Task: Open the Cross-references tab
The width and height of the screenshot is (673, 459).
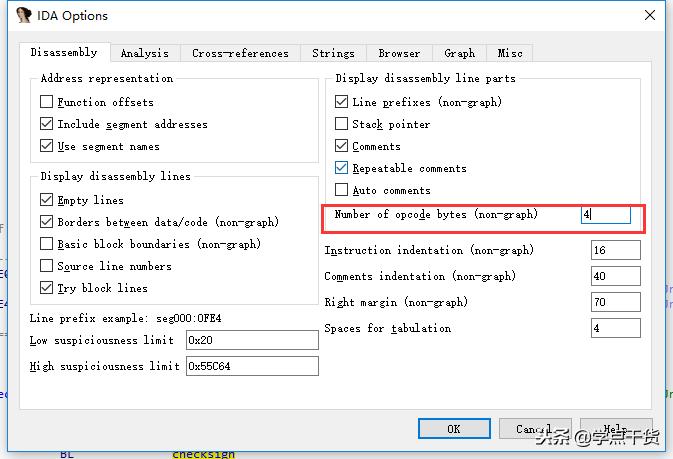Action: (240, 54)
